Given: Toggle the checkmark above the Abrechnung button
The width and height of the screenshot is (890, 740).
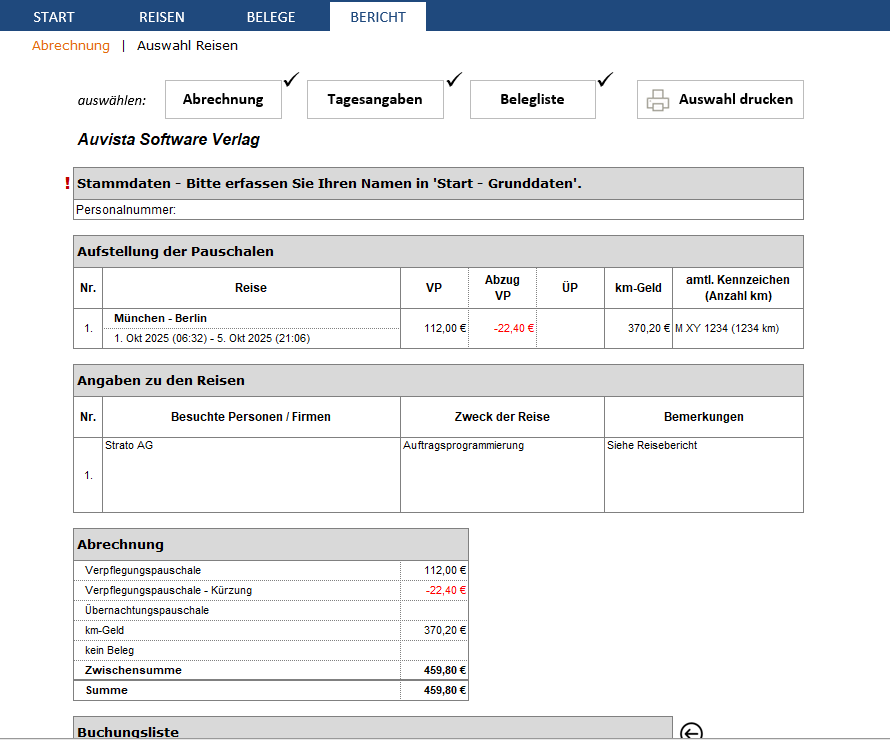Looking at the screenshot, I should point(291,80).
